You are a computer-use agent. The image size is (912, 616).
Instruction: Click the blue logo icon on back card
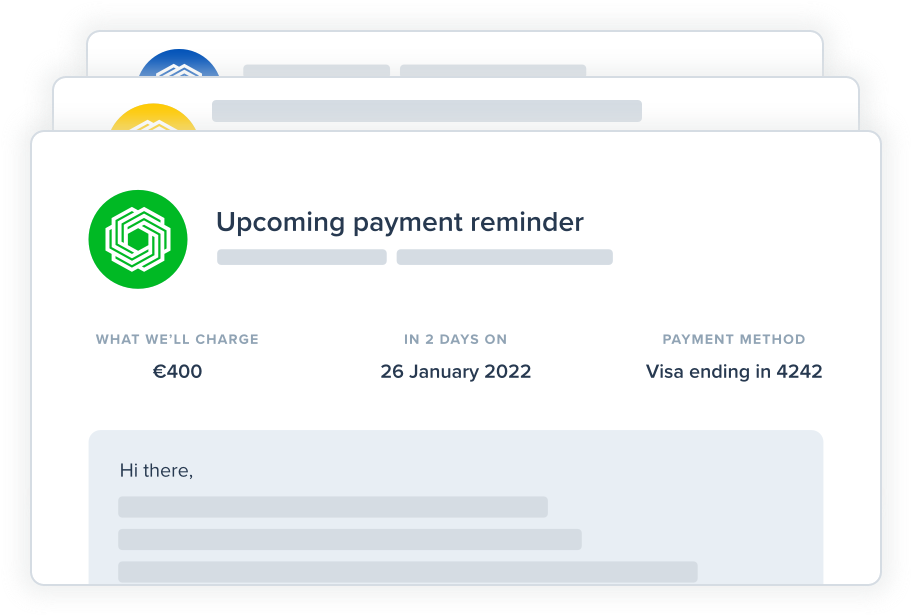[x=179, y=63]
